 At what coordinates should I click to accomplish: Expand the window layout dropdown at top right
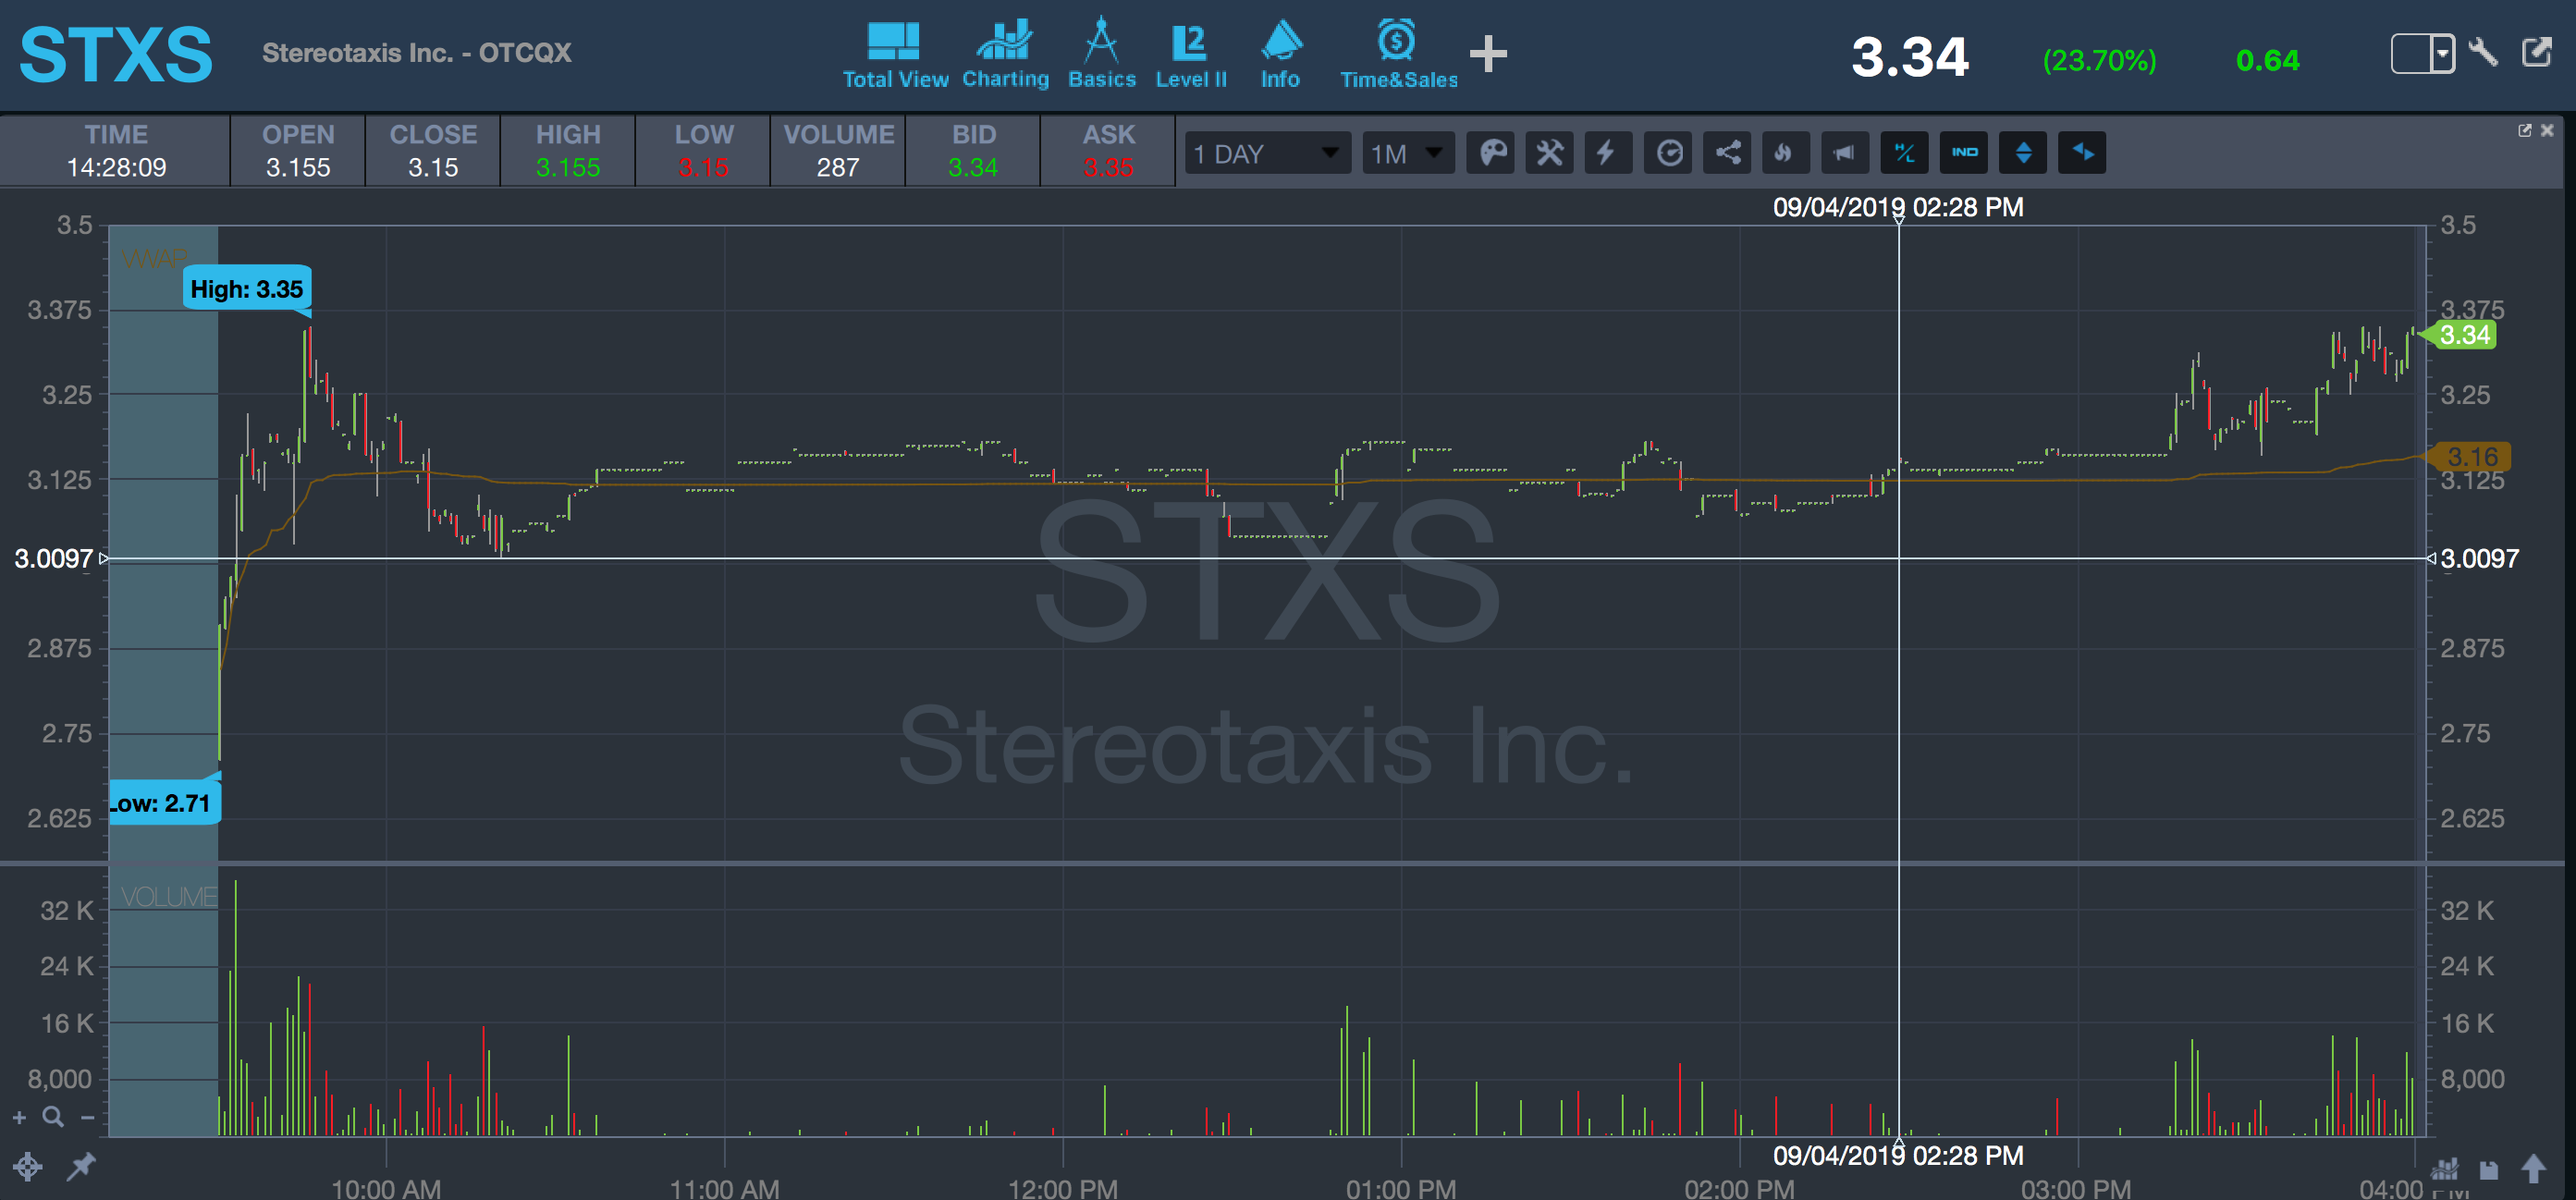2442,53
